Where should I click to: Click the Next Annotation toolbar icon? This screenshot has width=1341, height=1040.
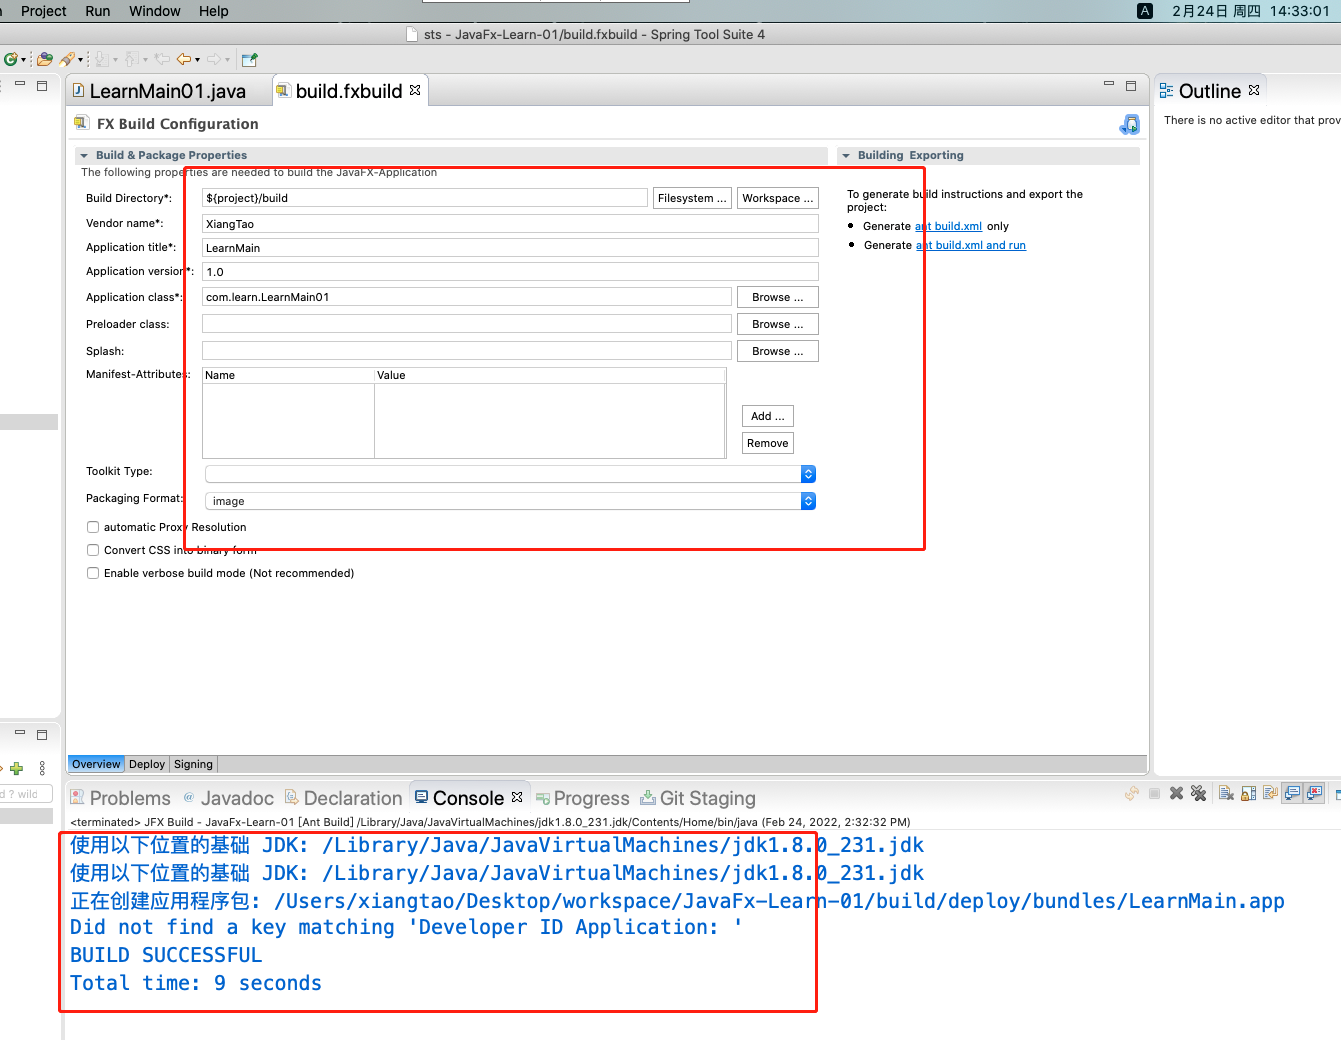tap(101, 59)
